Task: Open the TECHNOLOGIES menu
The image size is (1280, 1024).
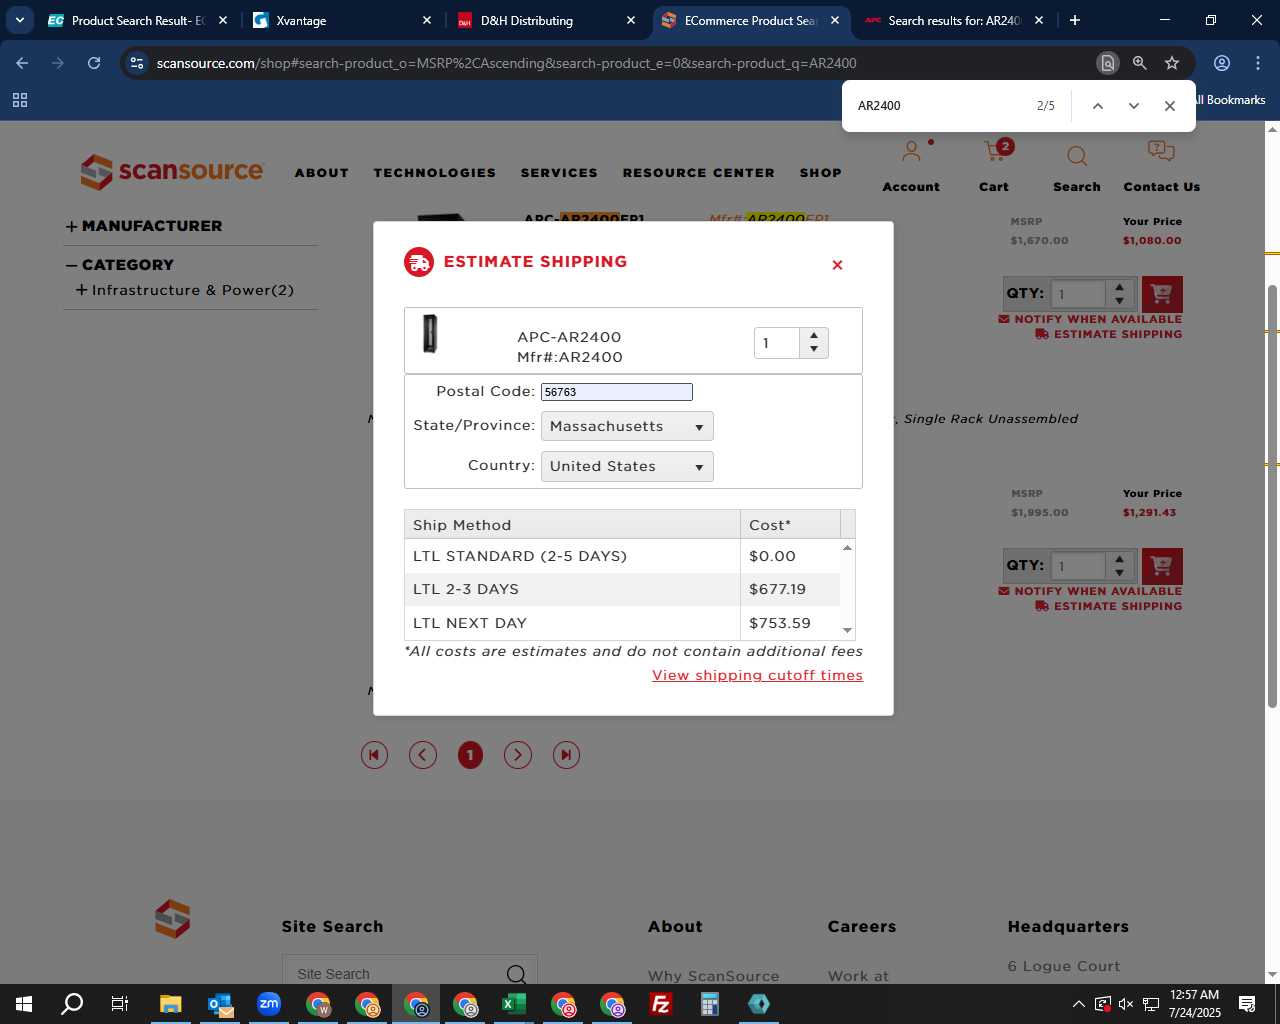Action: [x=435, y=173]
